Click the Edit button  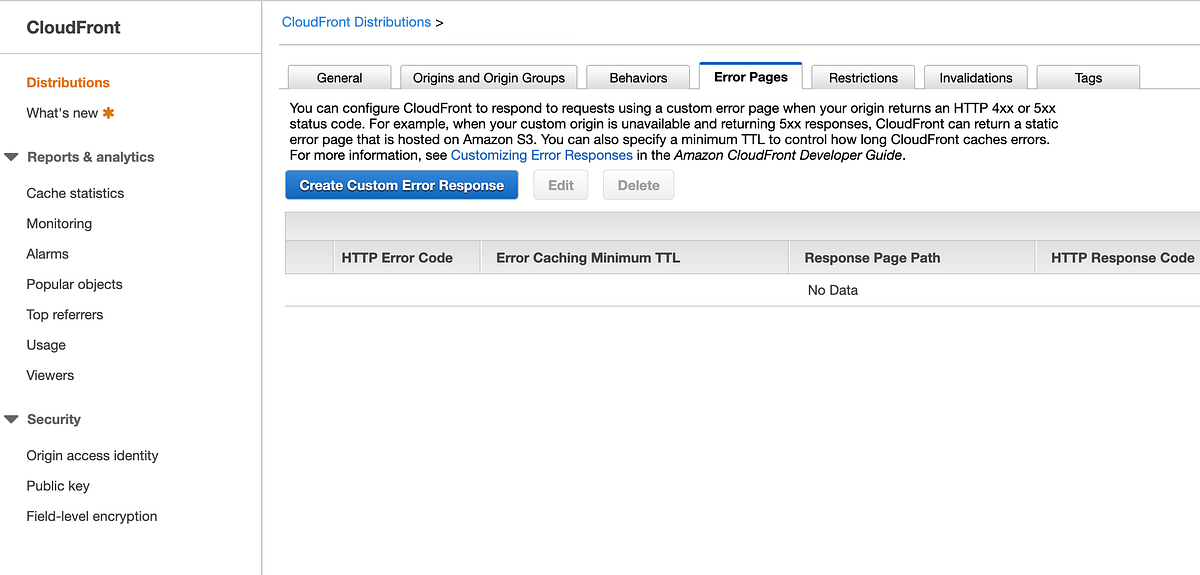[x=561, y=185]
